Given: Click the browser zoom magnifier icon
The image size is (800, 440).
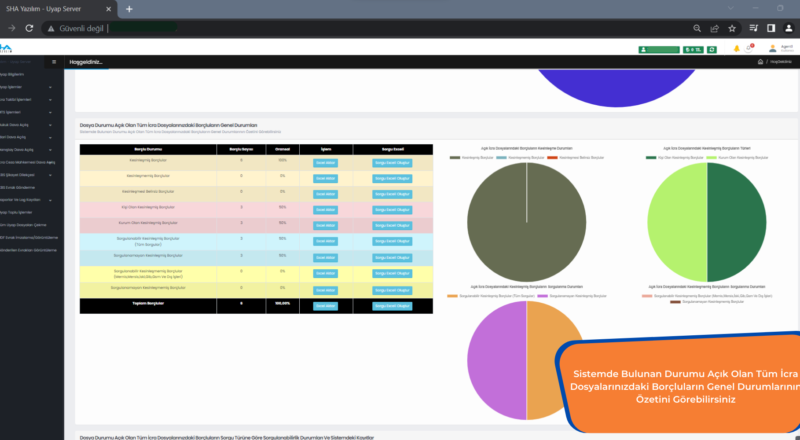Looking at the screenshot, I should 699,28.
